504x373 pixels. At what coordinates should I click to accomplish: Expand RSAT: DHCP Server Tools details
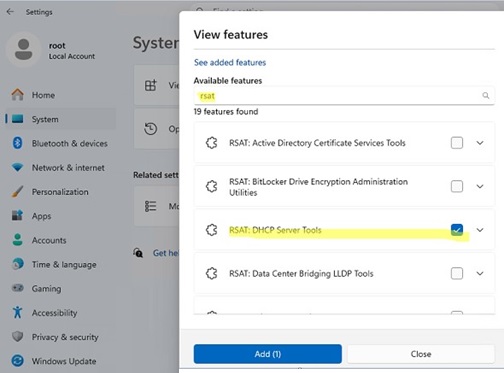pos(480,230)
